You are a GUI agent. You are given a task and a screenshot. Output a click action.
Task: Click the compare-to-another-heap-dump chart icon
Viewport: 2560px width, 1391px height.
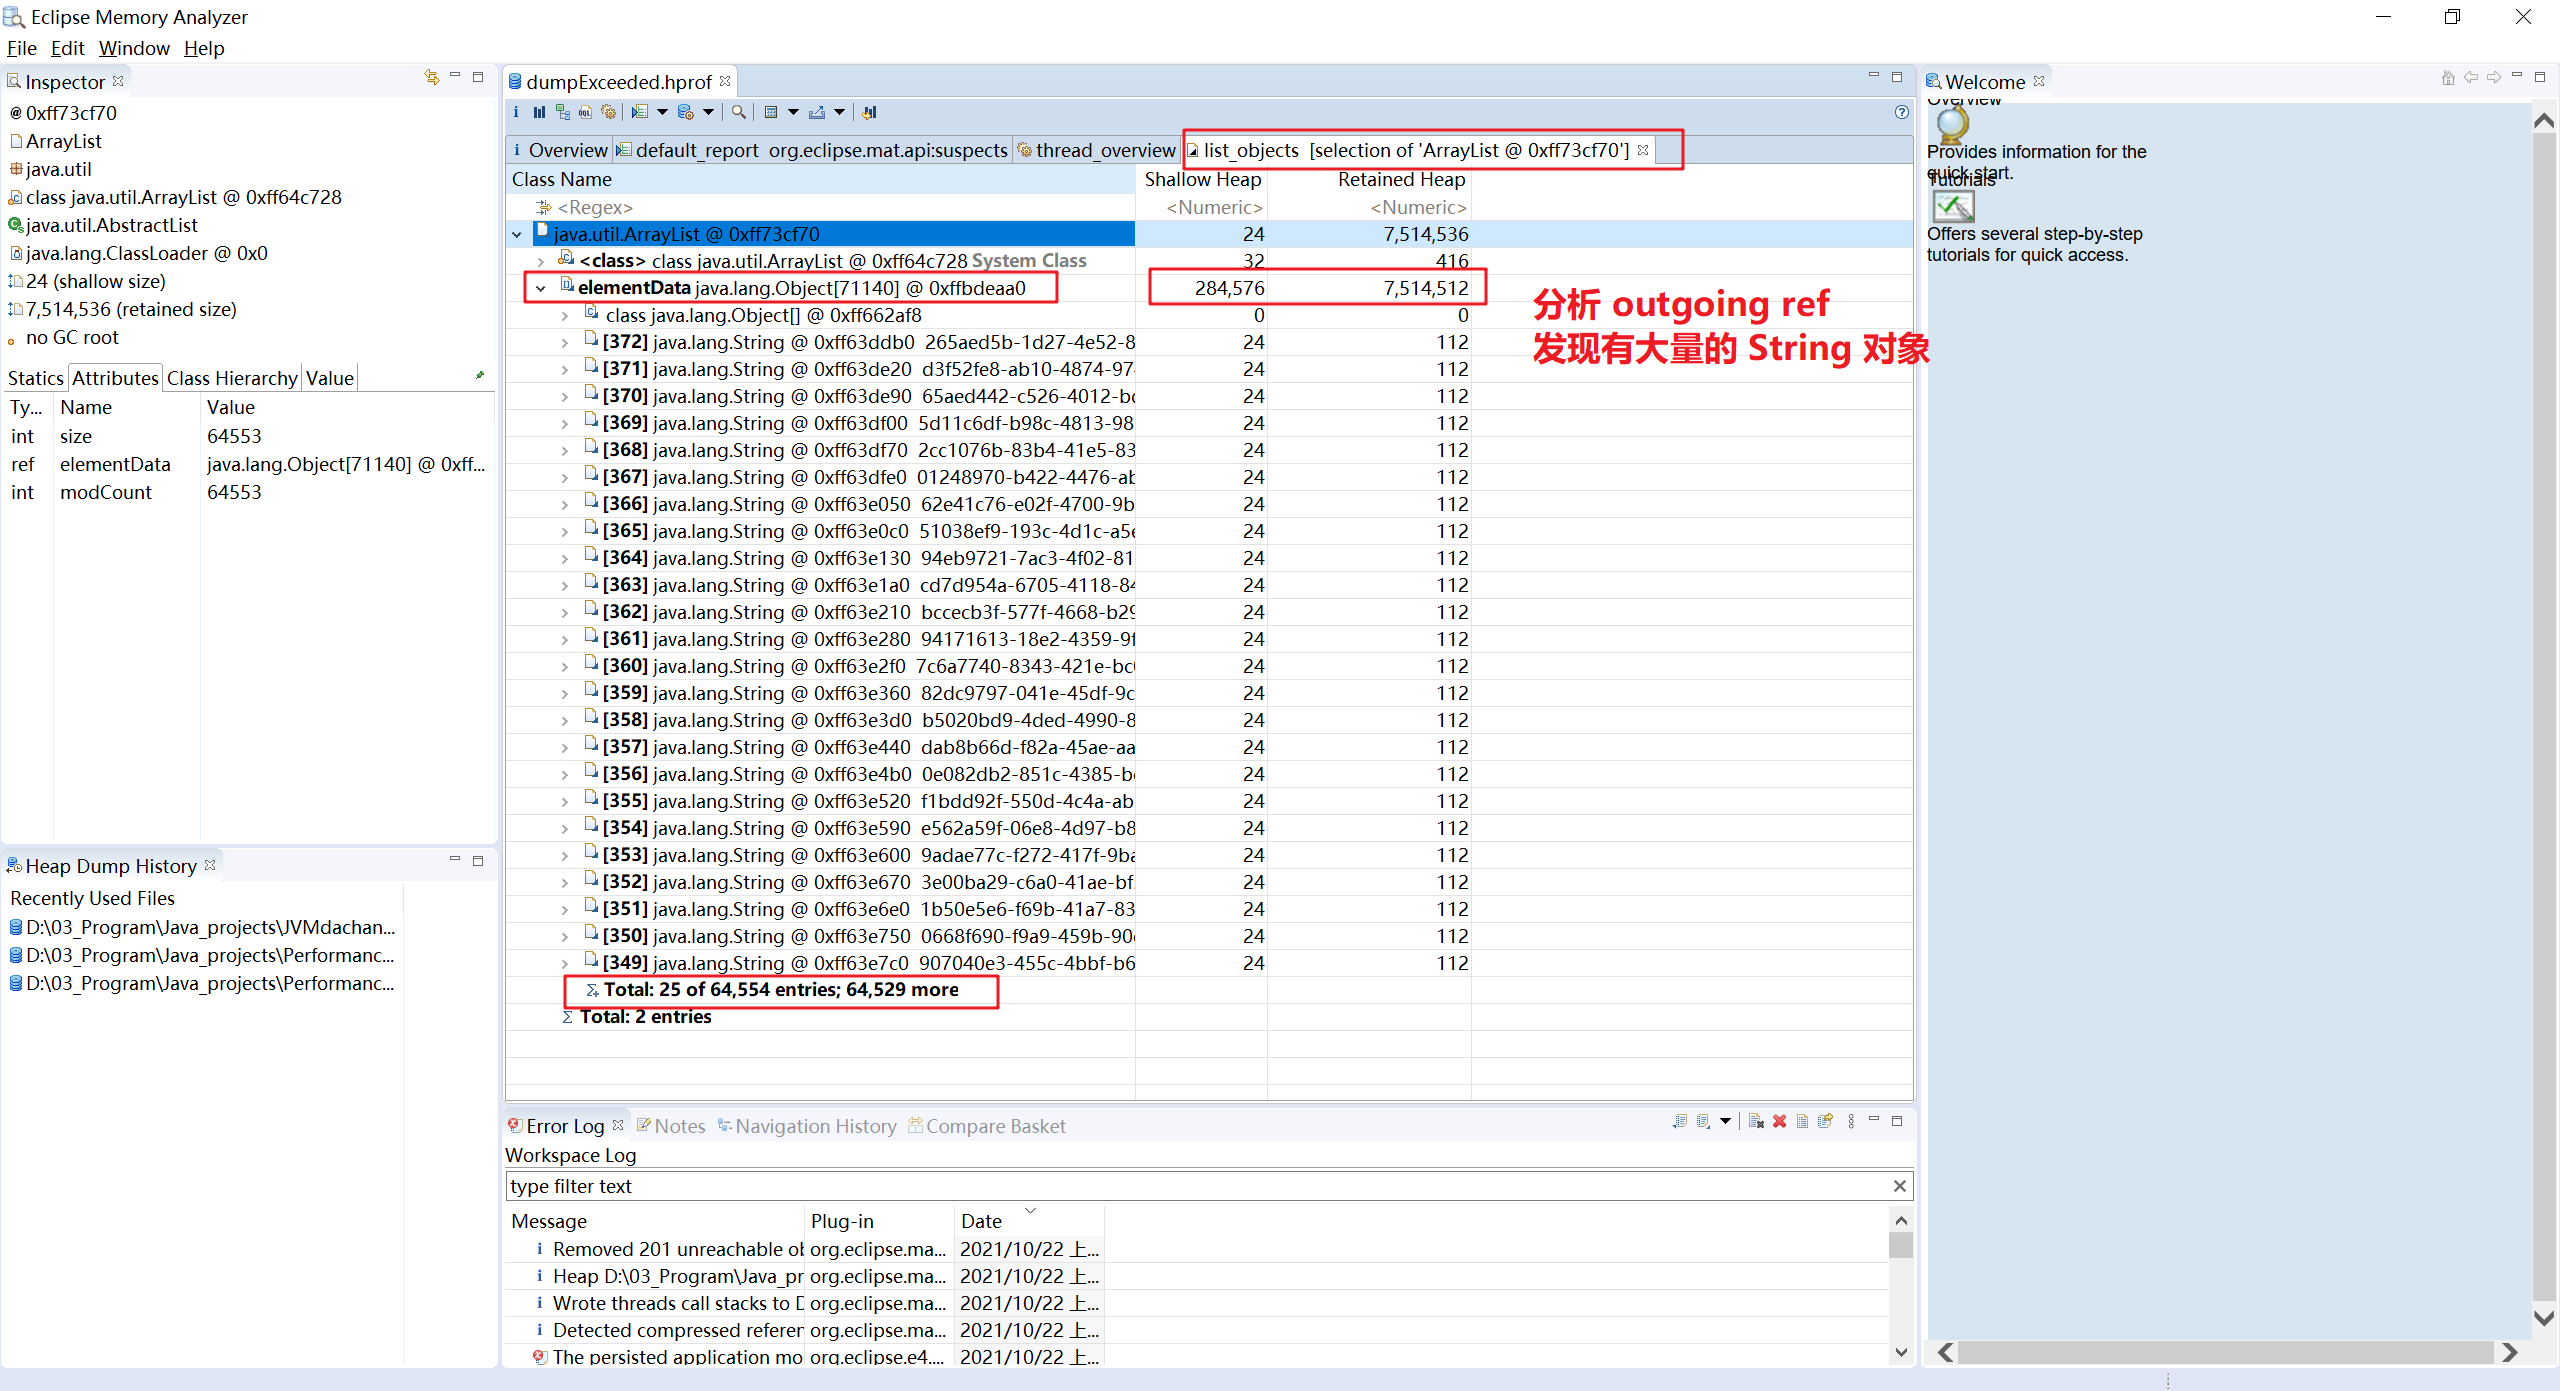pyautogui.click(x=870, y=112)
